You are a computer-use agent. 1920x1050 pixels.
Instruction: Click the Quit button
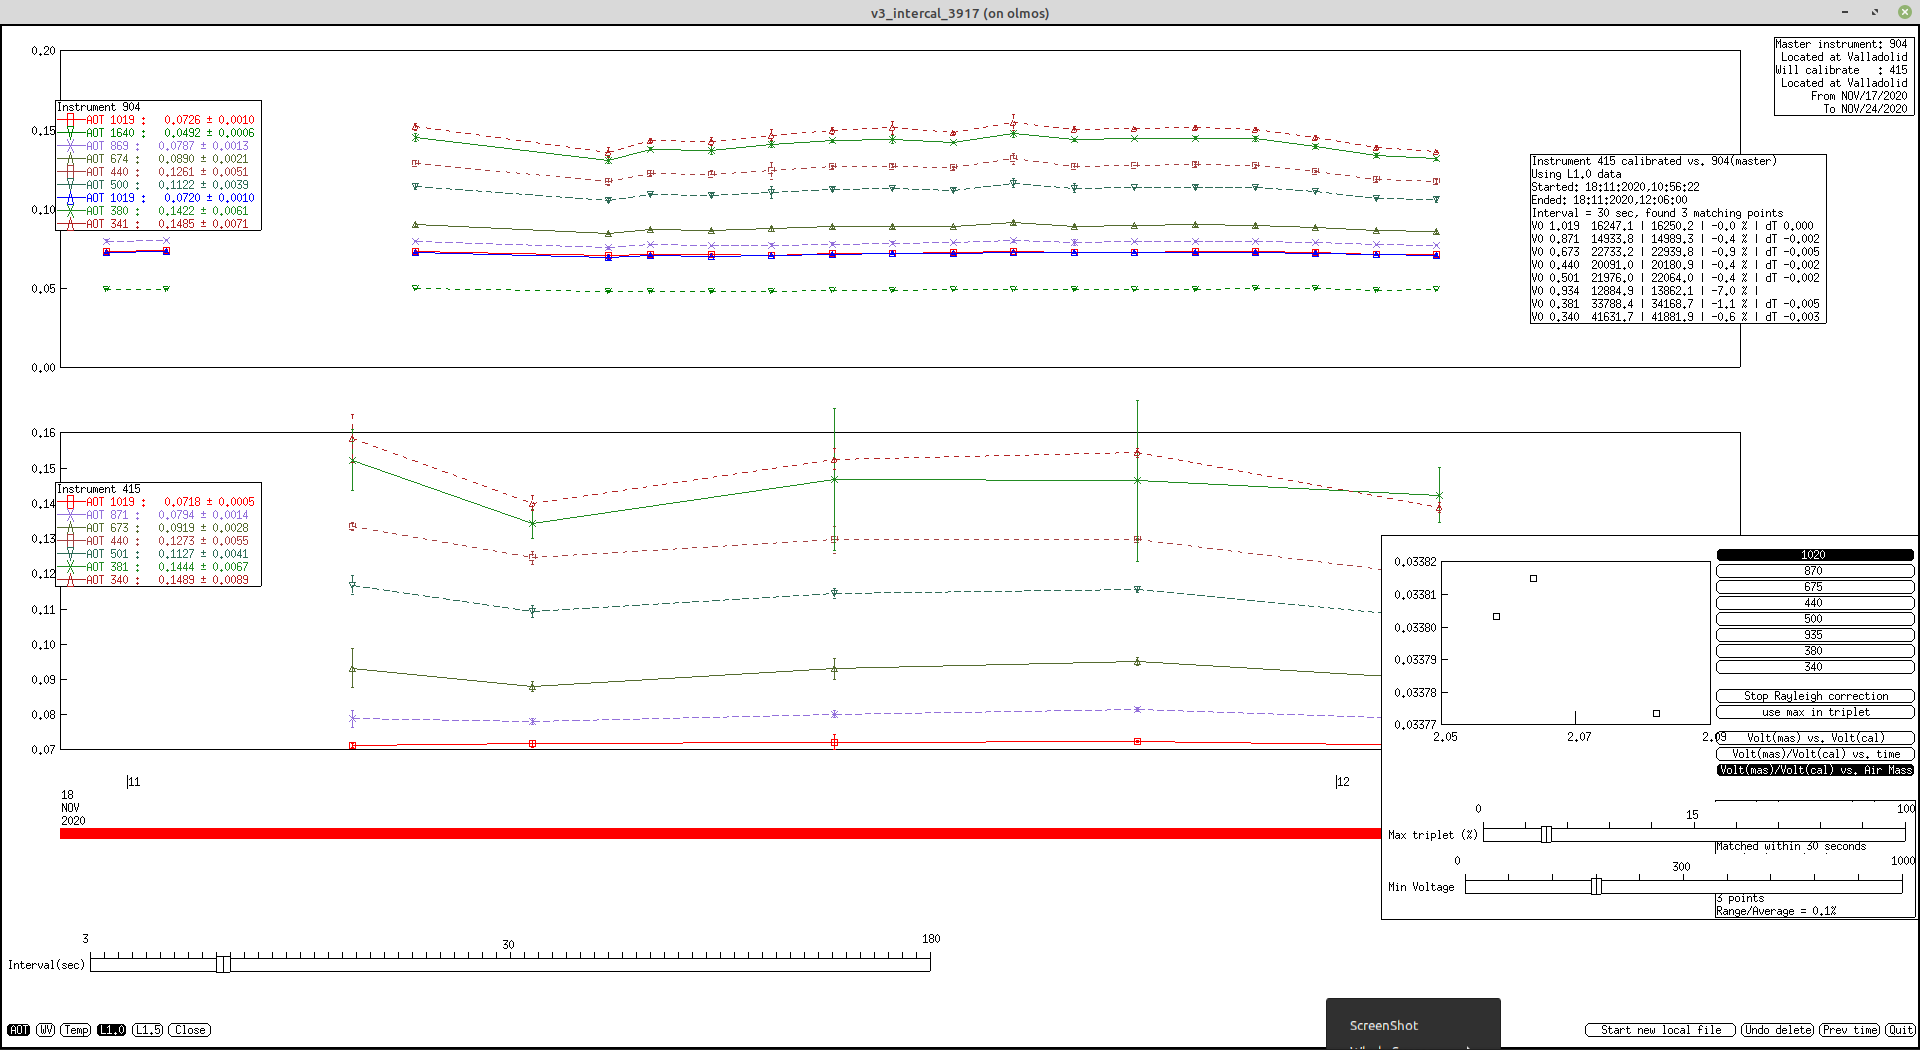[1900, 1030]
